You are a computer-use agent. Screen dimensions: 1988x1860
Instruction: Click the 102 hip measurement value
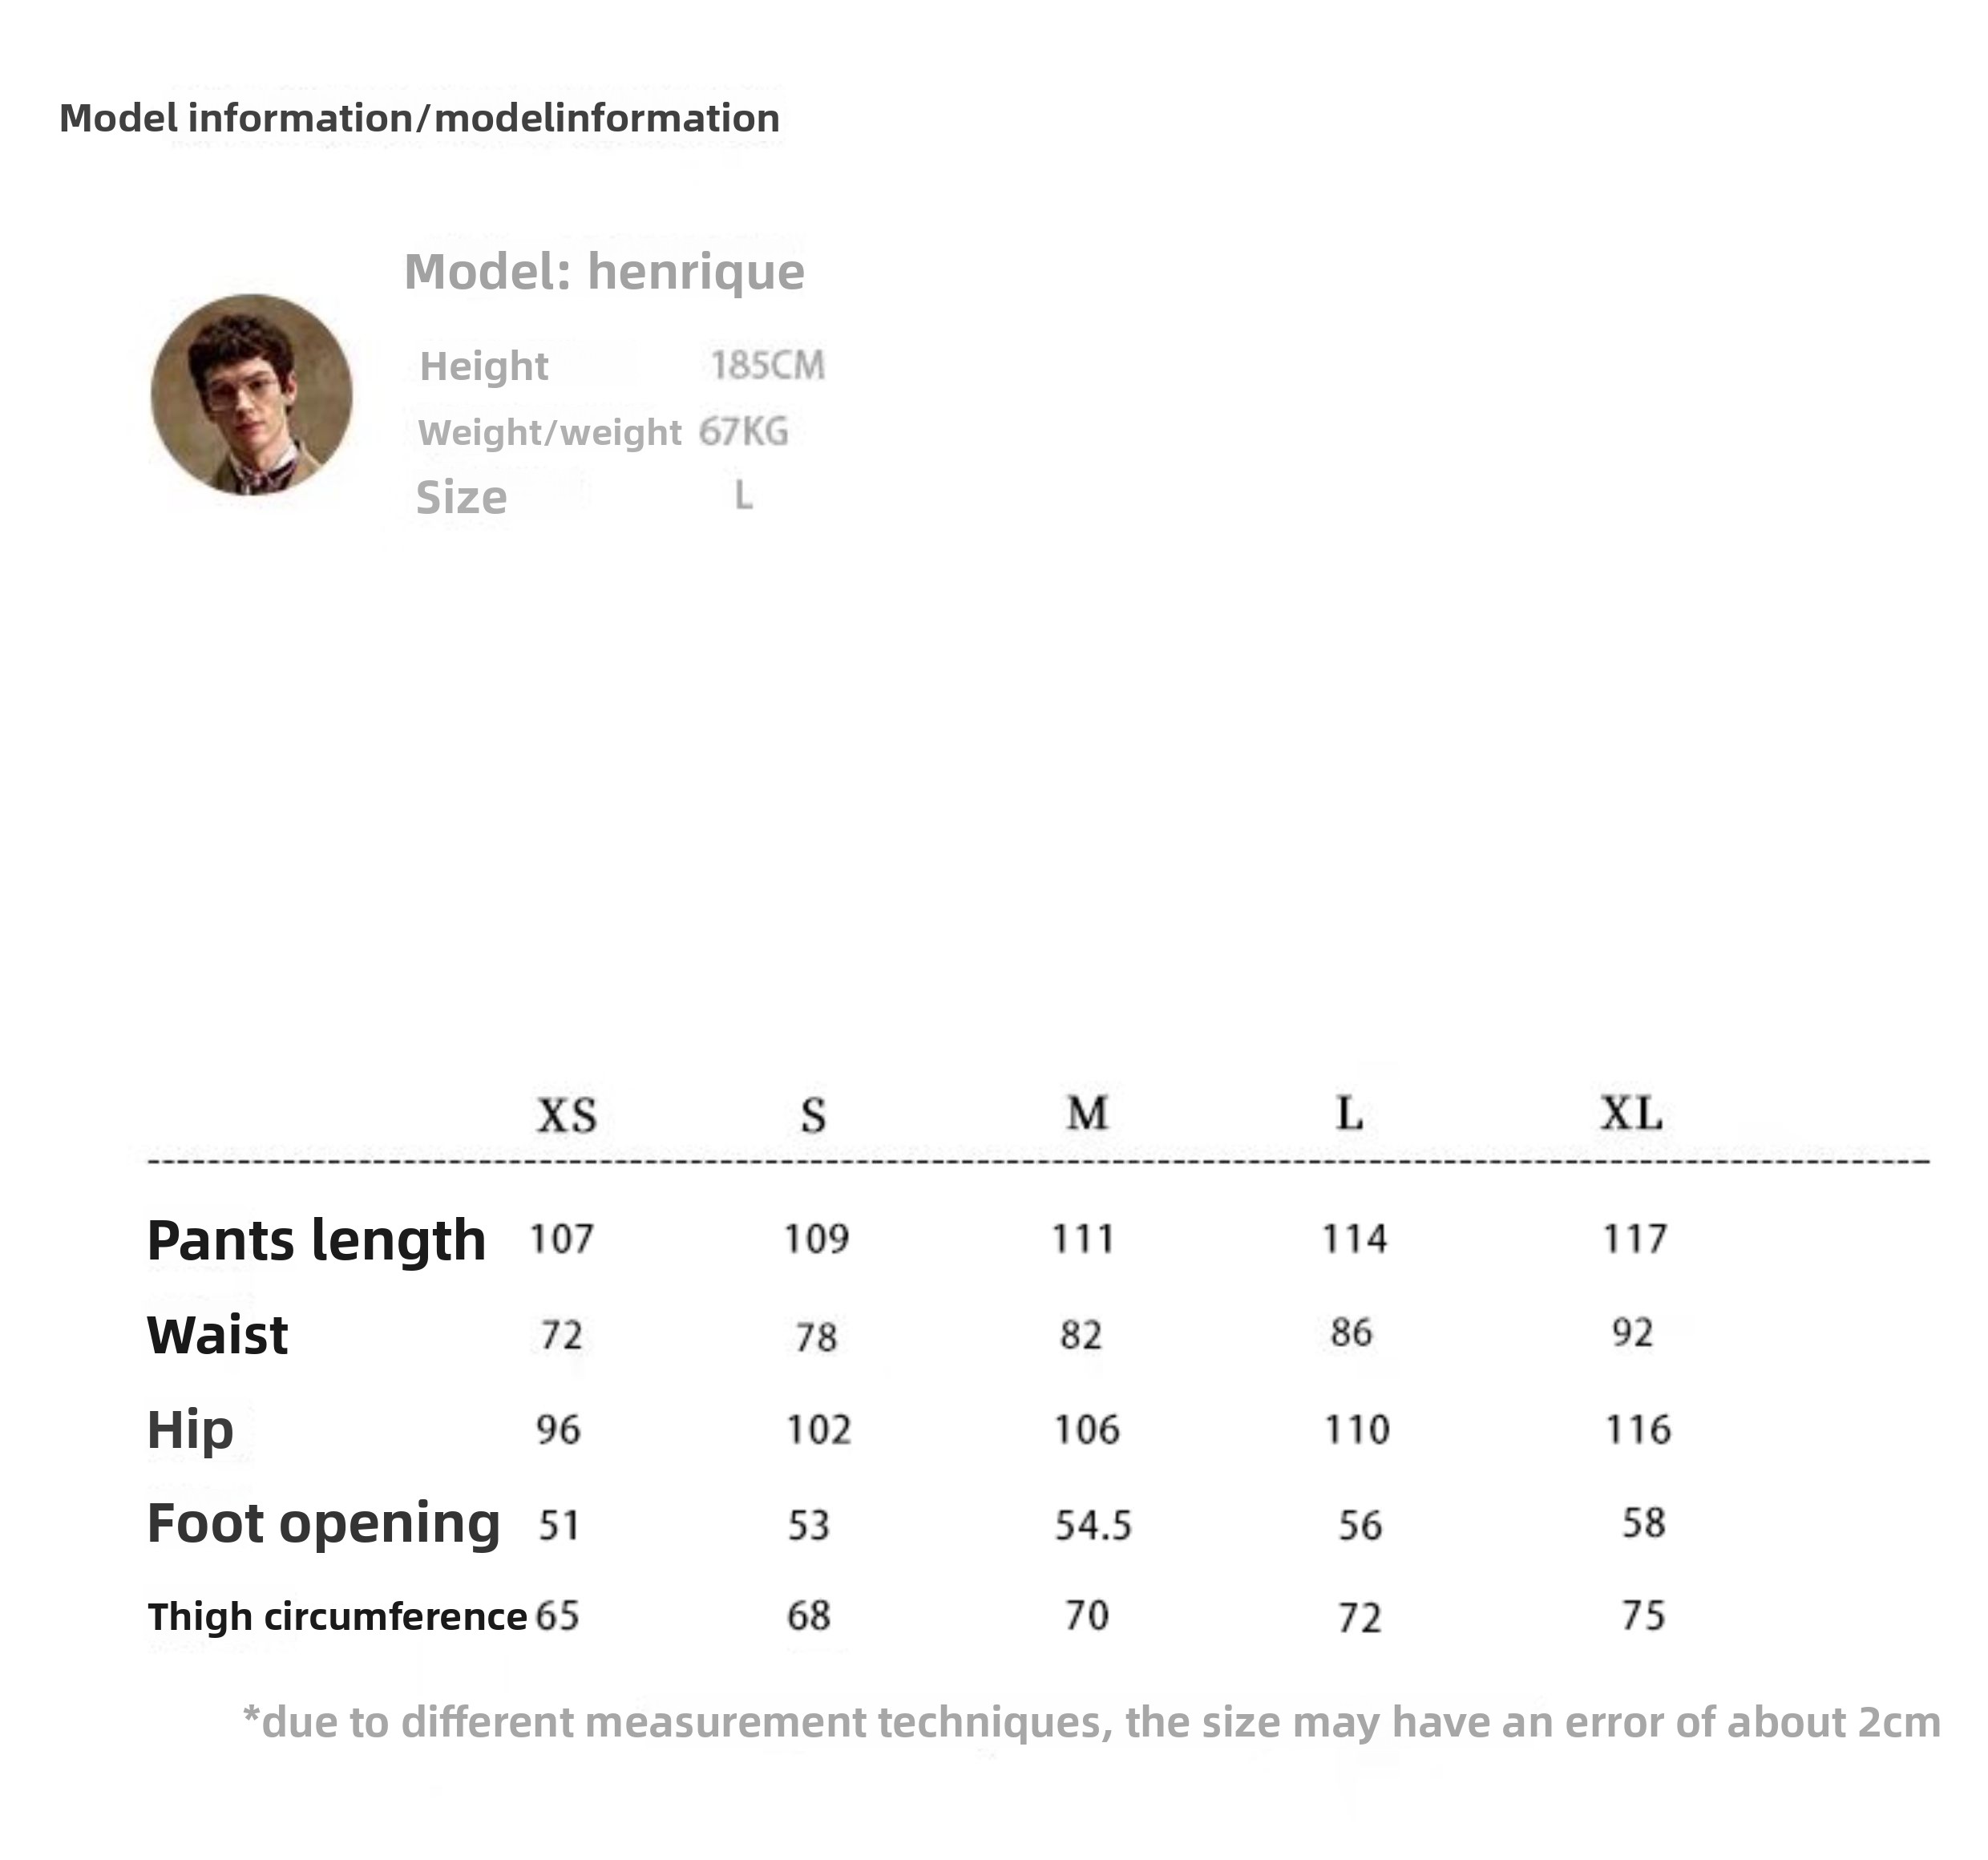[818, 1430]
